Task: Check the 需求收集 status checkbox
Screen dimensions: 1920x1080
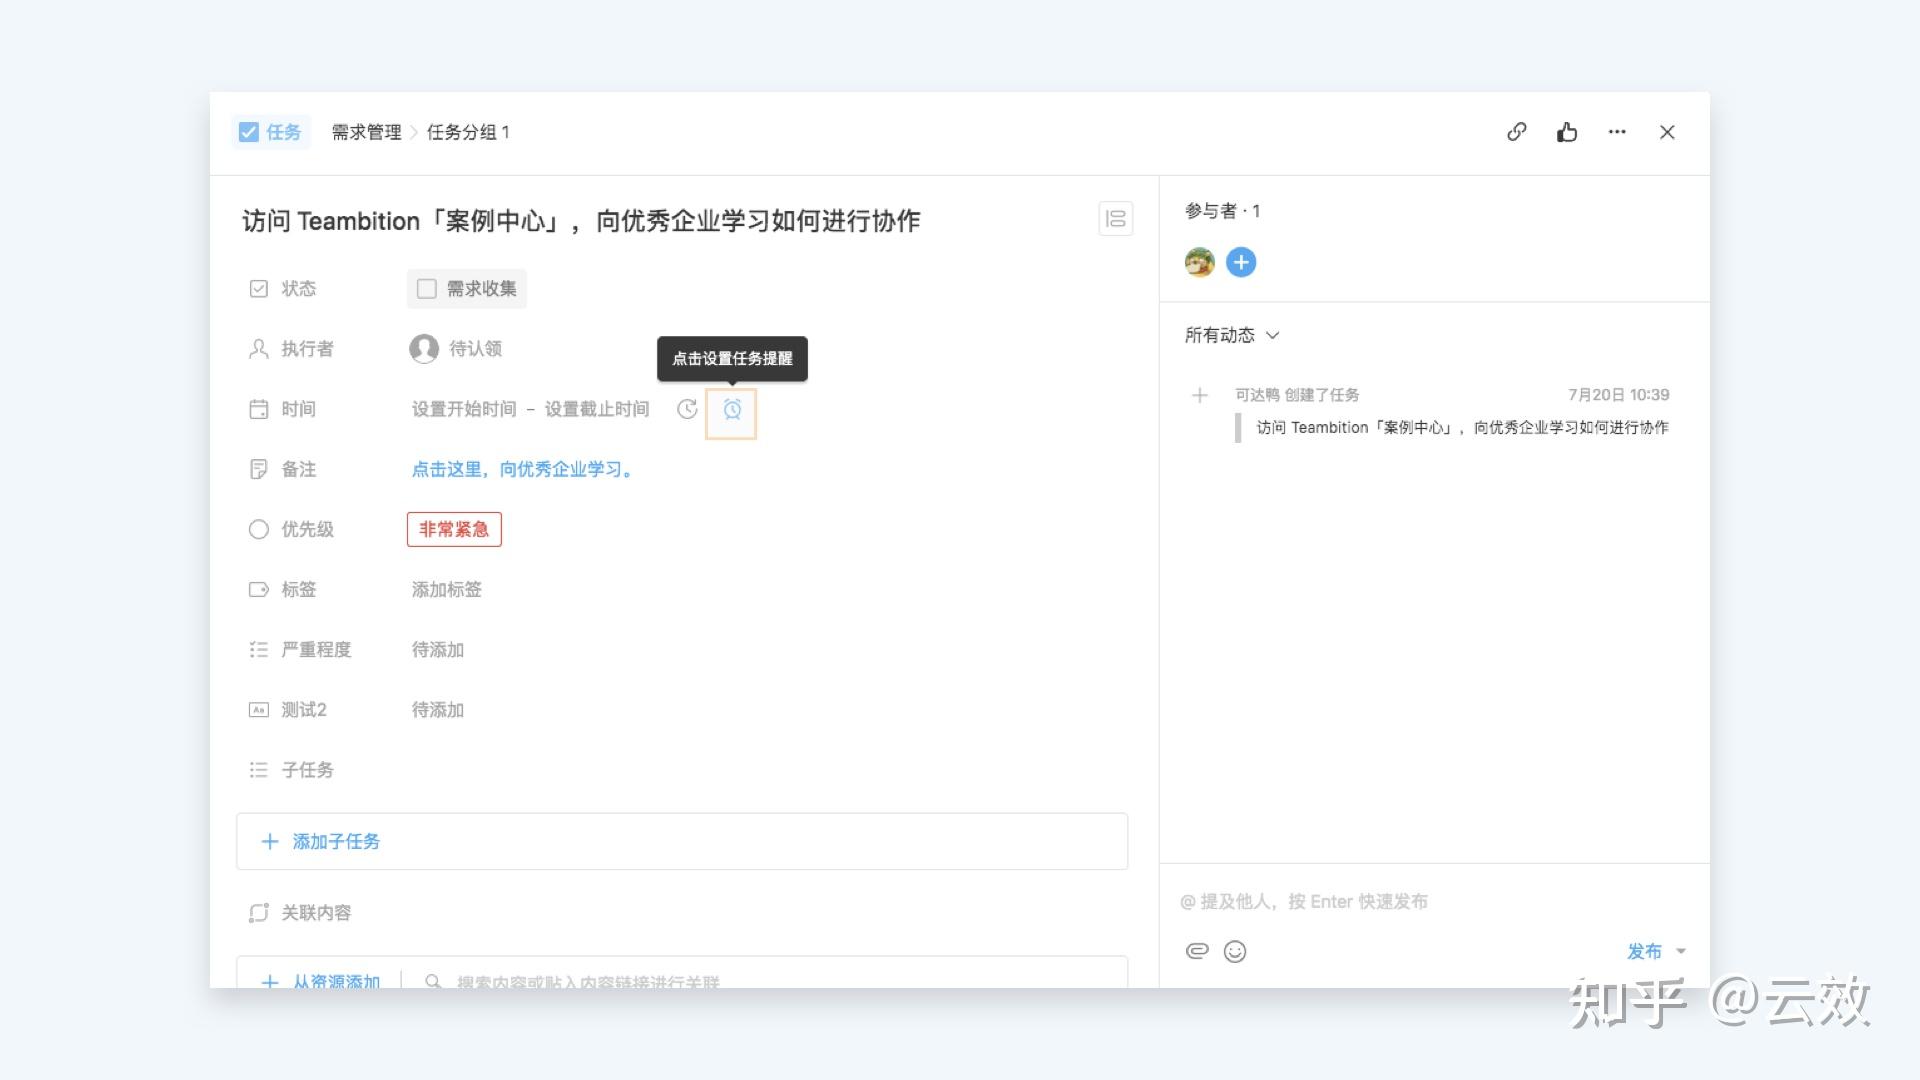Action: 427,289
